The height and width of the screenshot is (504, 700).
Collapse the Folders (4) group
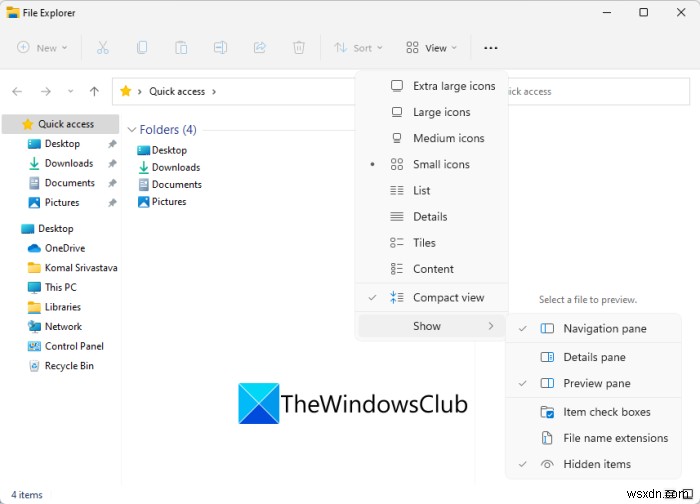pyautogui.click(x=132, y=130)
